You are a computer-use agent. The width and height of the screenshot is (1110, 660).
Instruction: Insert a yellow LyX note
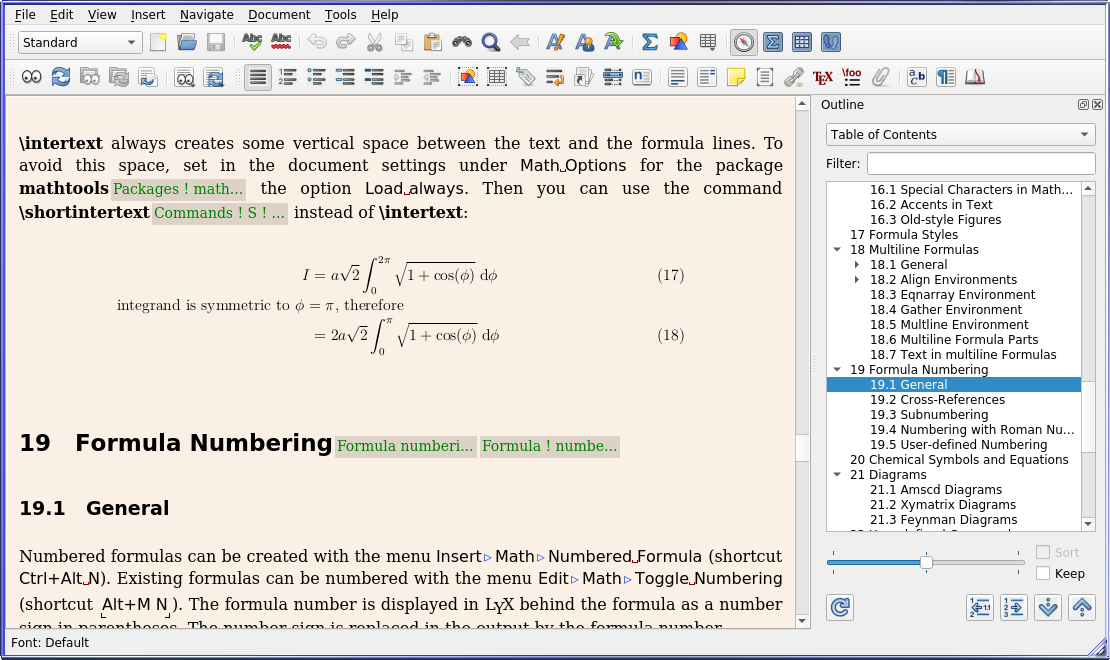point(736,77)
